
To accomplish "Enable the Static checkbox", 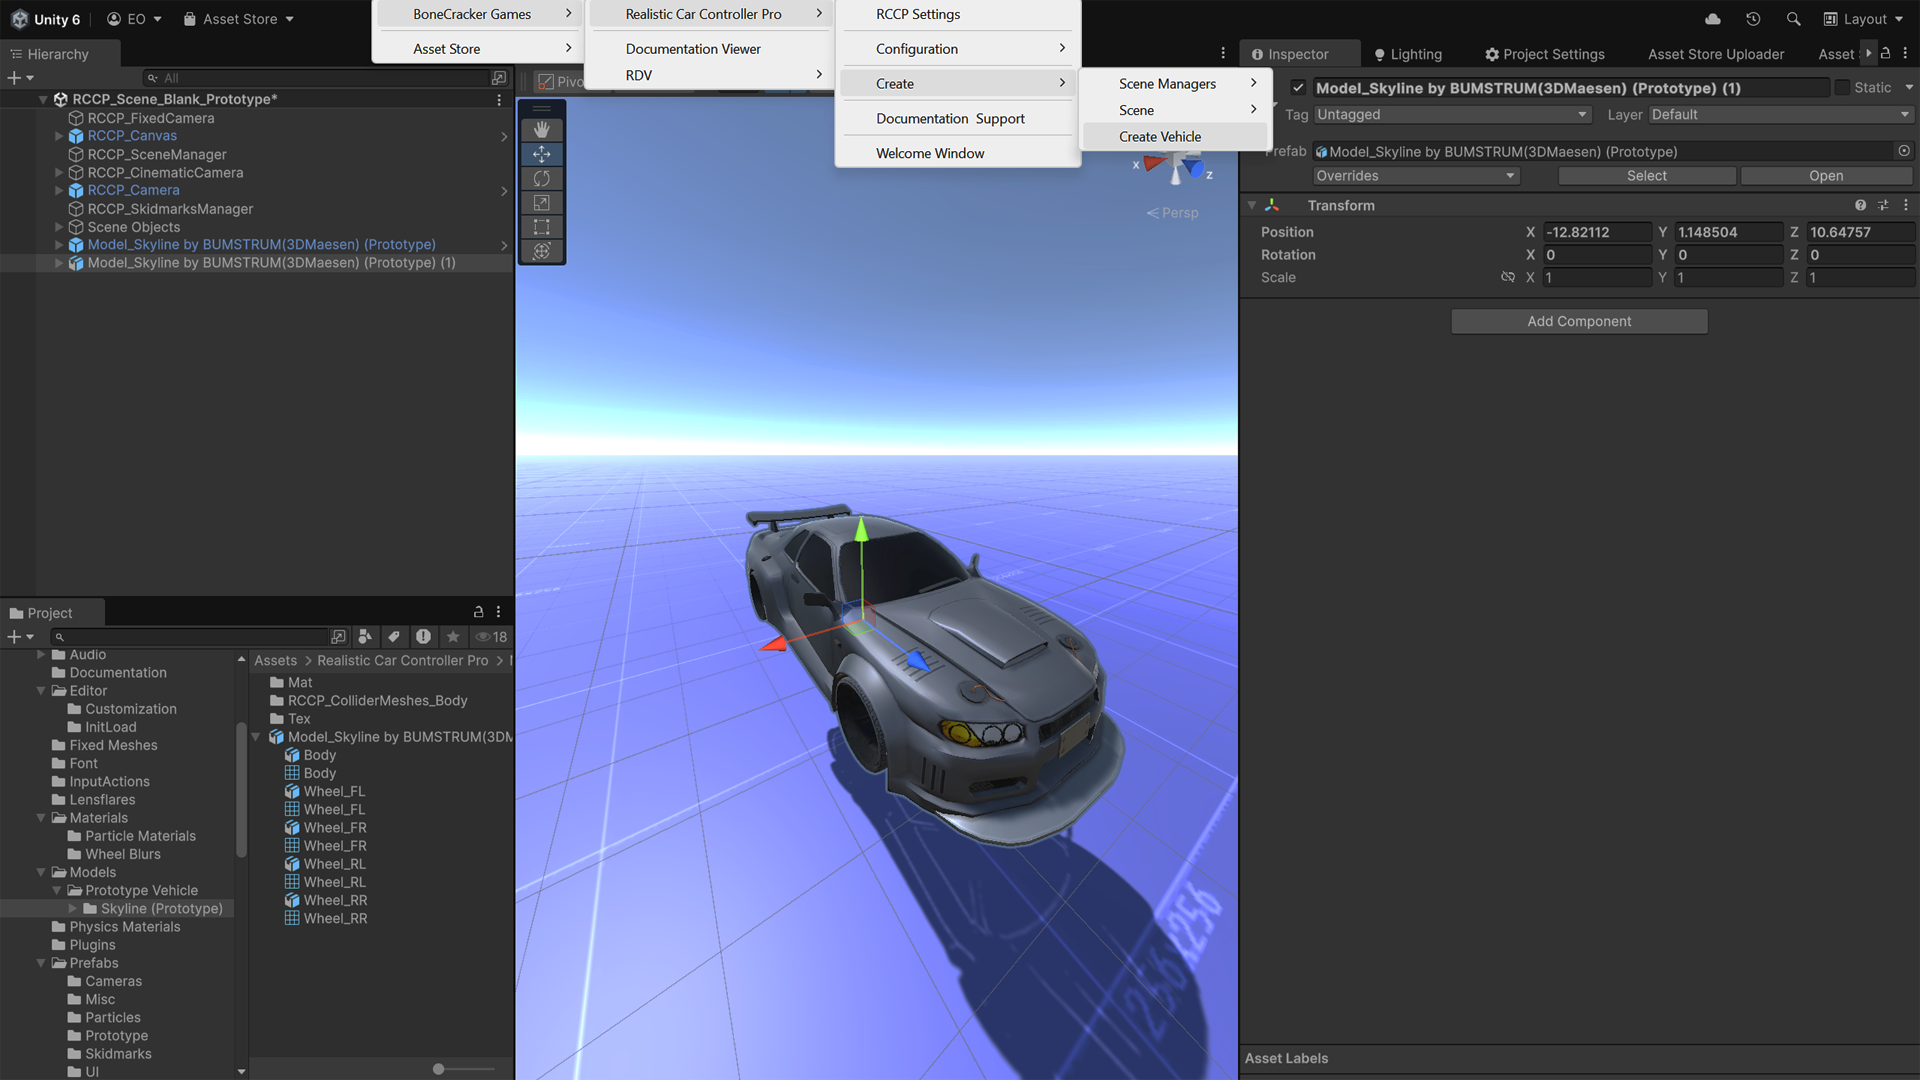I will [1842, 88].
